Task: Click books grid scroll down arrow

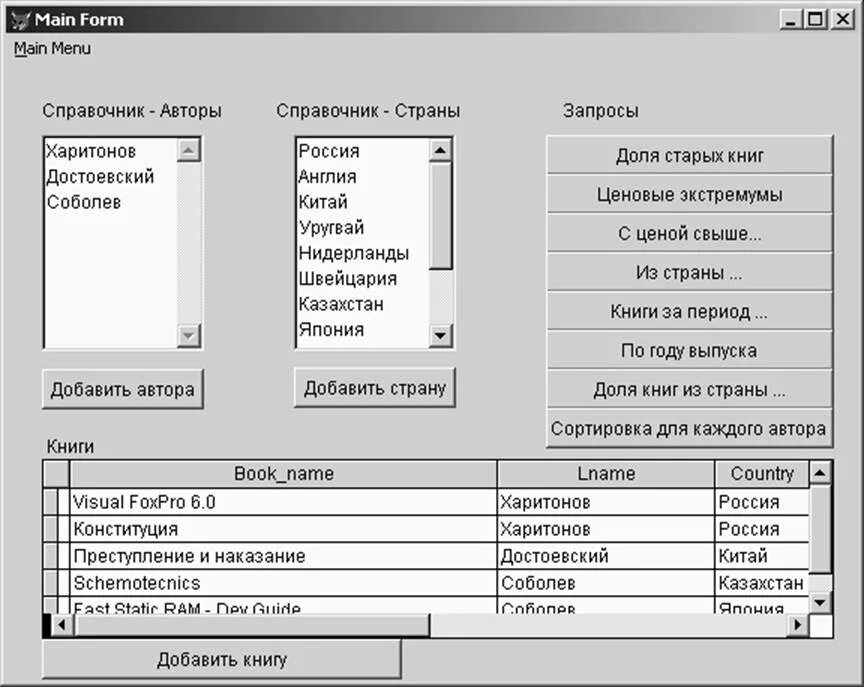Action: [820, 603]
